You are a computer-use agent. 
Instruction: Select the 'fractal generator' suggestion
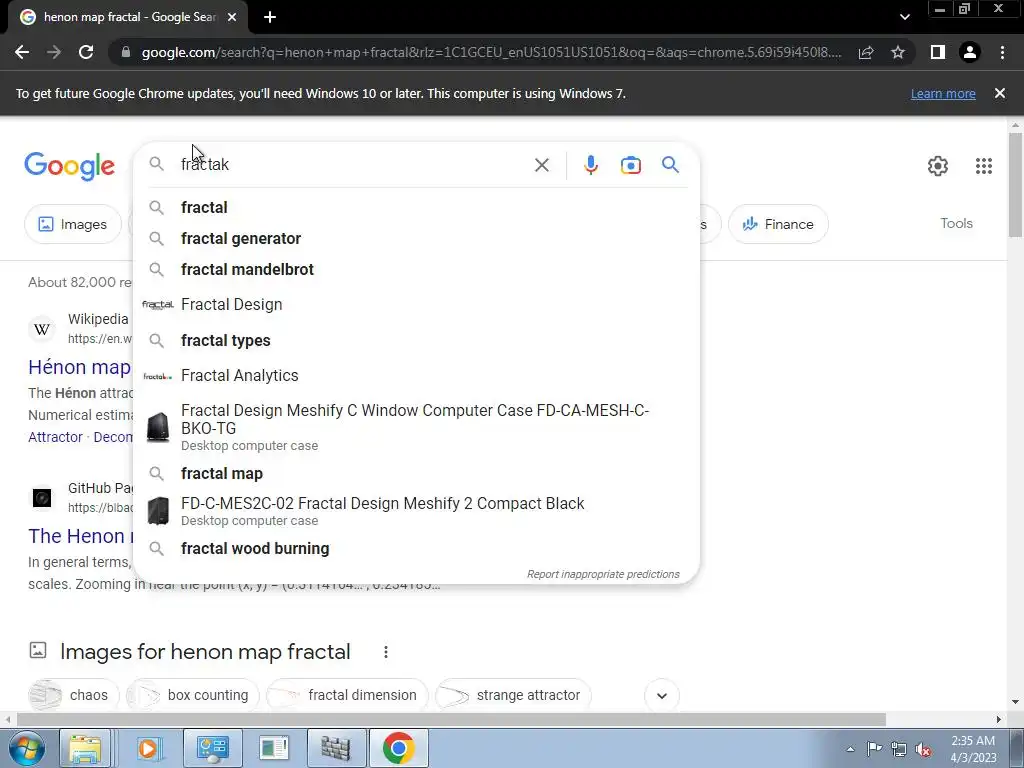pyautogui.click(x=416, y=238)
